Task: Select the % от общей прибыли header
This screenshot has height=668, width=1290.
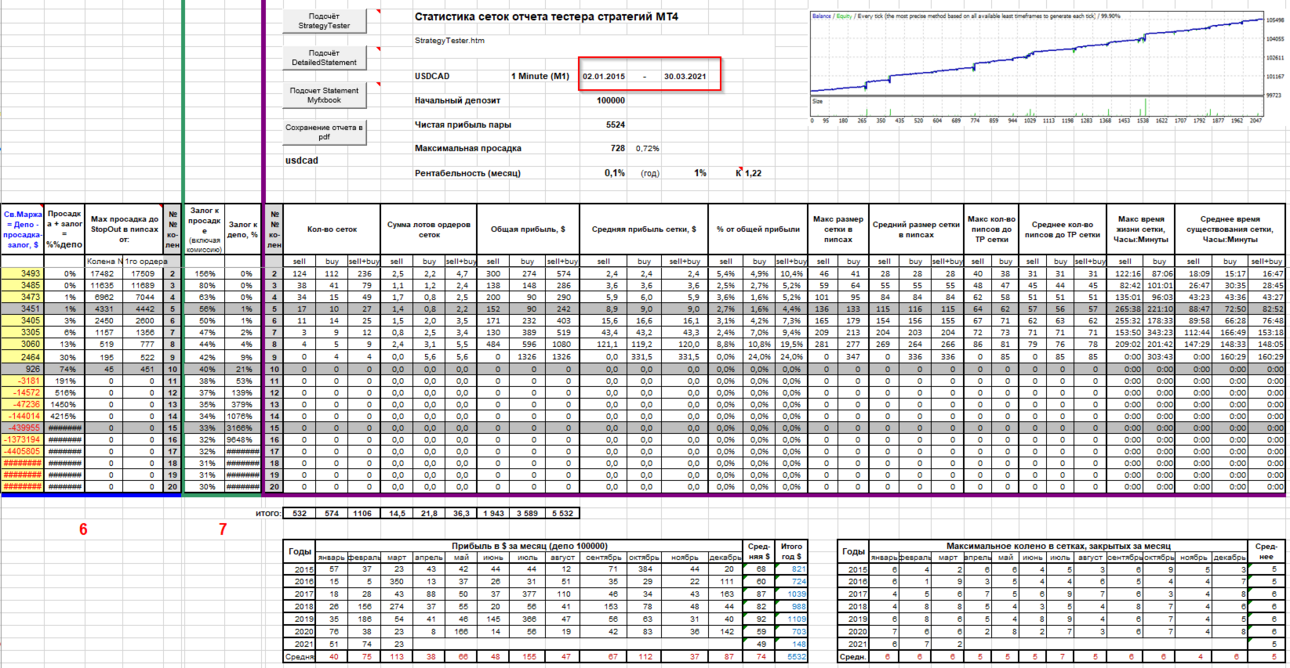Action: click(759, 229)
